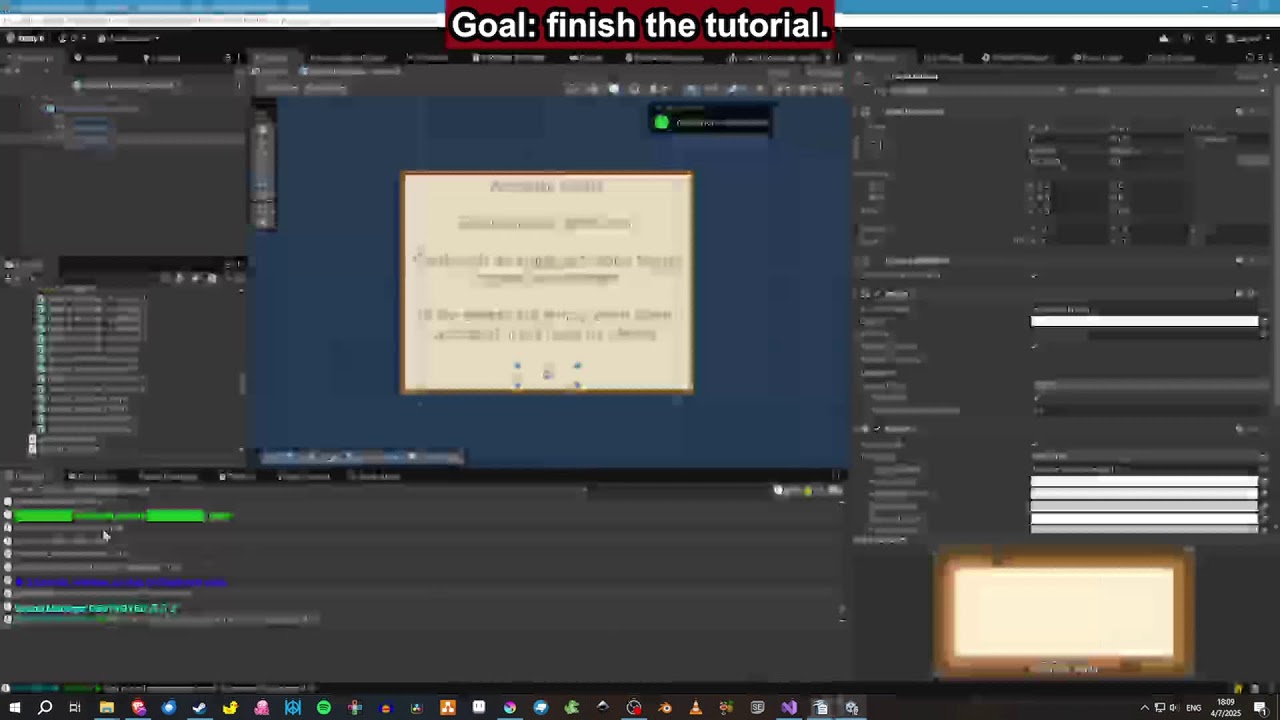Toggle the Button component enabled checkbox
The width and height of the screenshot is (1280, 720).
click(x=877, y=428)
